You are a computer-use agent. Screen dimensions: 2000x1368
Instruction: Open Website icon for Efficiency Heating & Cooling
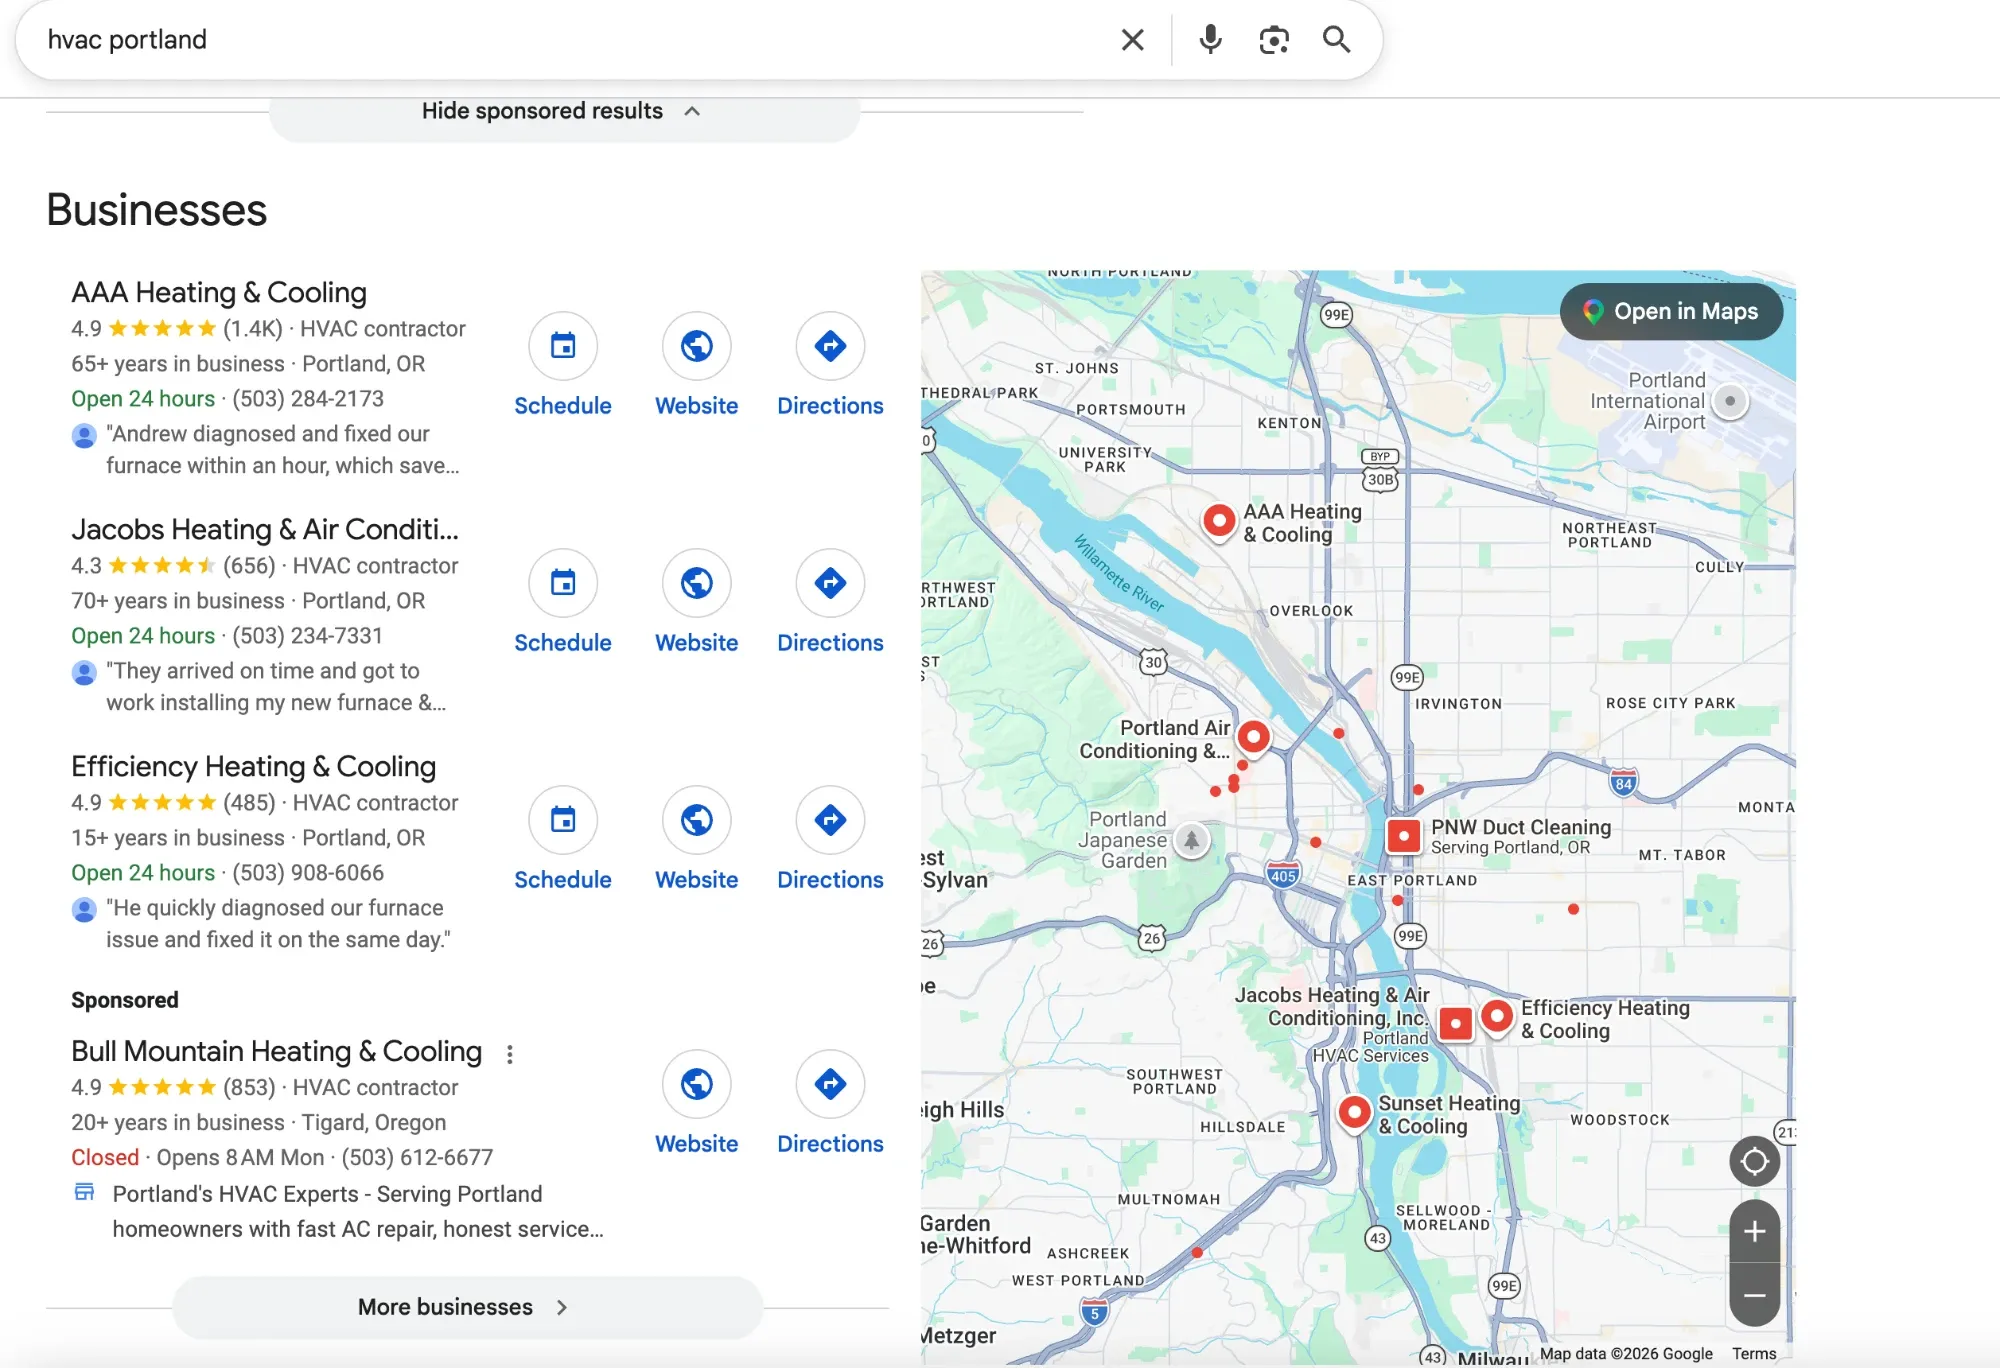697,820
